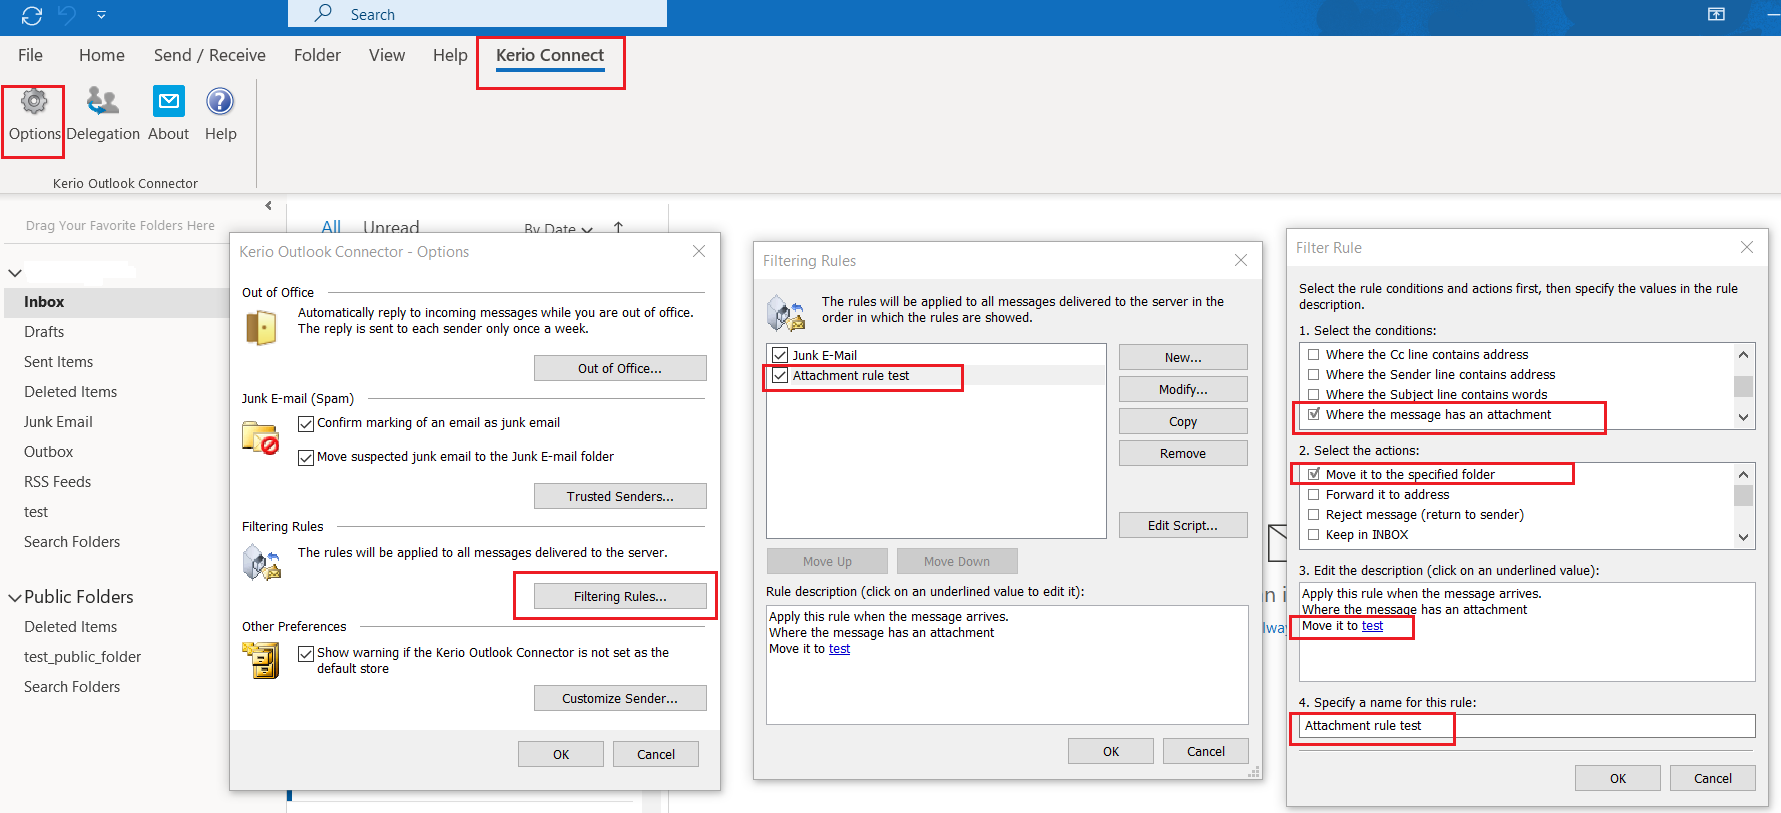Click the Search box in title bar
The height and width of the screenshot is (813, 1781).
tap(477, 14)
